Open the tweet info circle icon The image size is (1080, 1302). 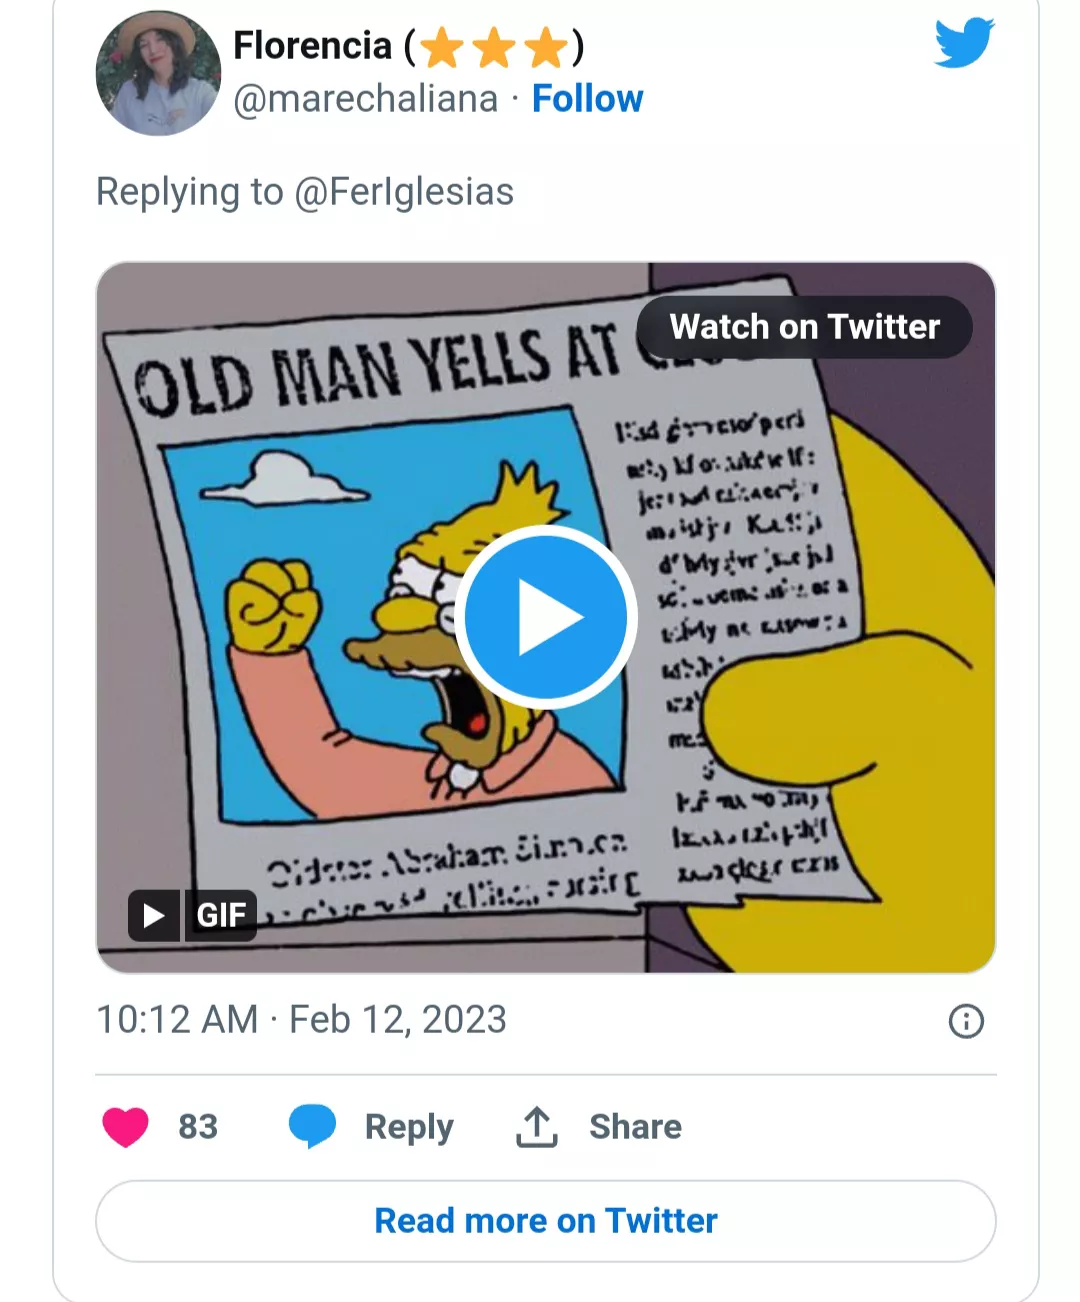click(966, 1021)
